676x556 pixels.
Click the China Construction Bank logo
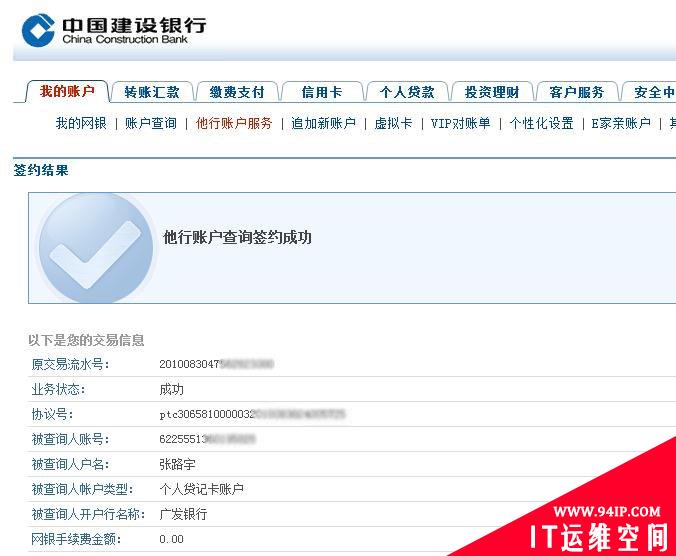tap(114, 30)
